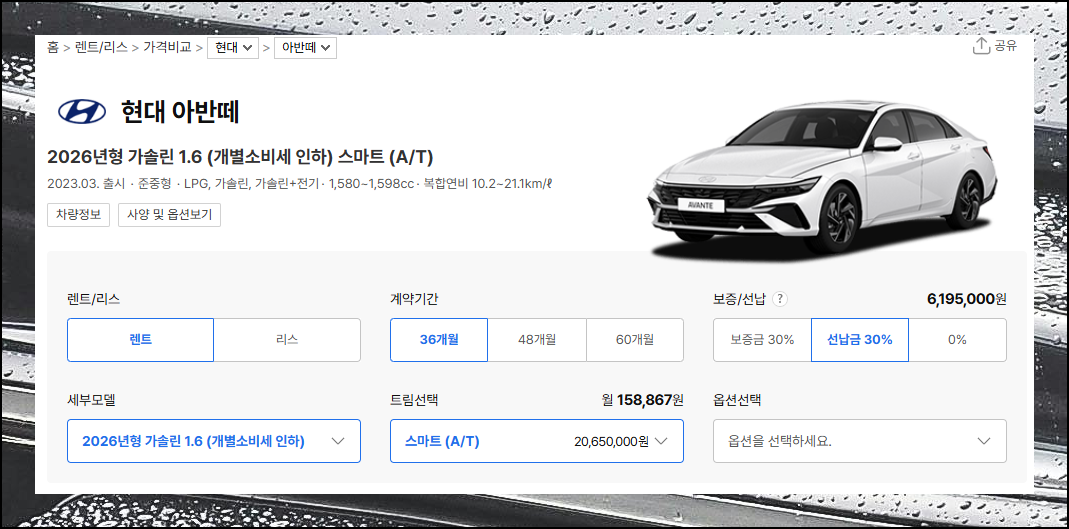Open 렌트/리스 breadcrumb link

coord(101,48)
